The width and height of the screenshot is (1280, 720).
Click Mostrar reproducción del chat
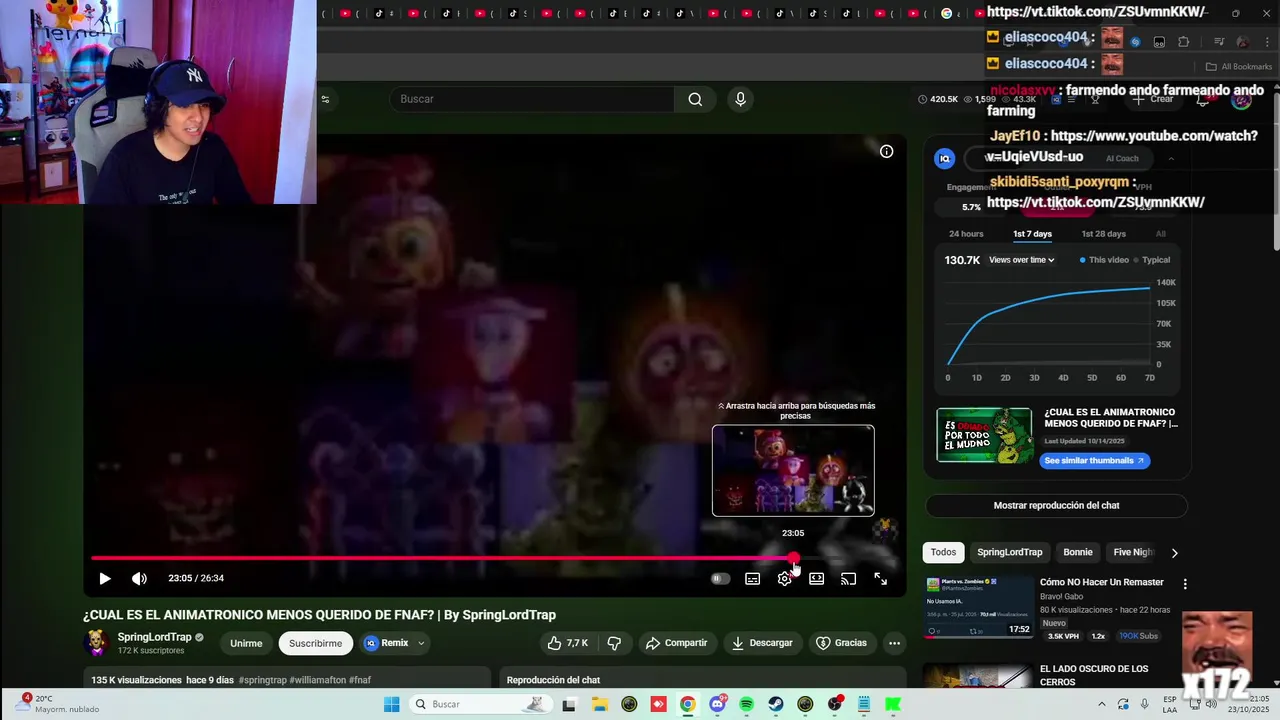1056,506
